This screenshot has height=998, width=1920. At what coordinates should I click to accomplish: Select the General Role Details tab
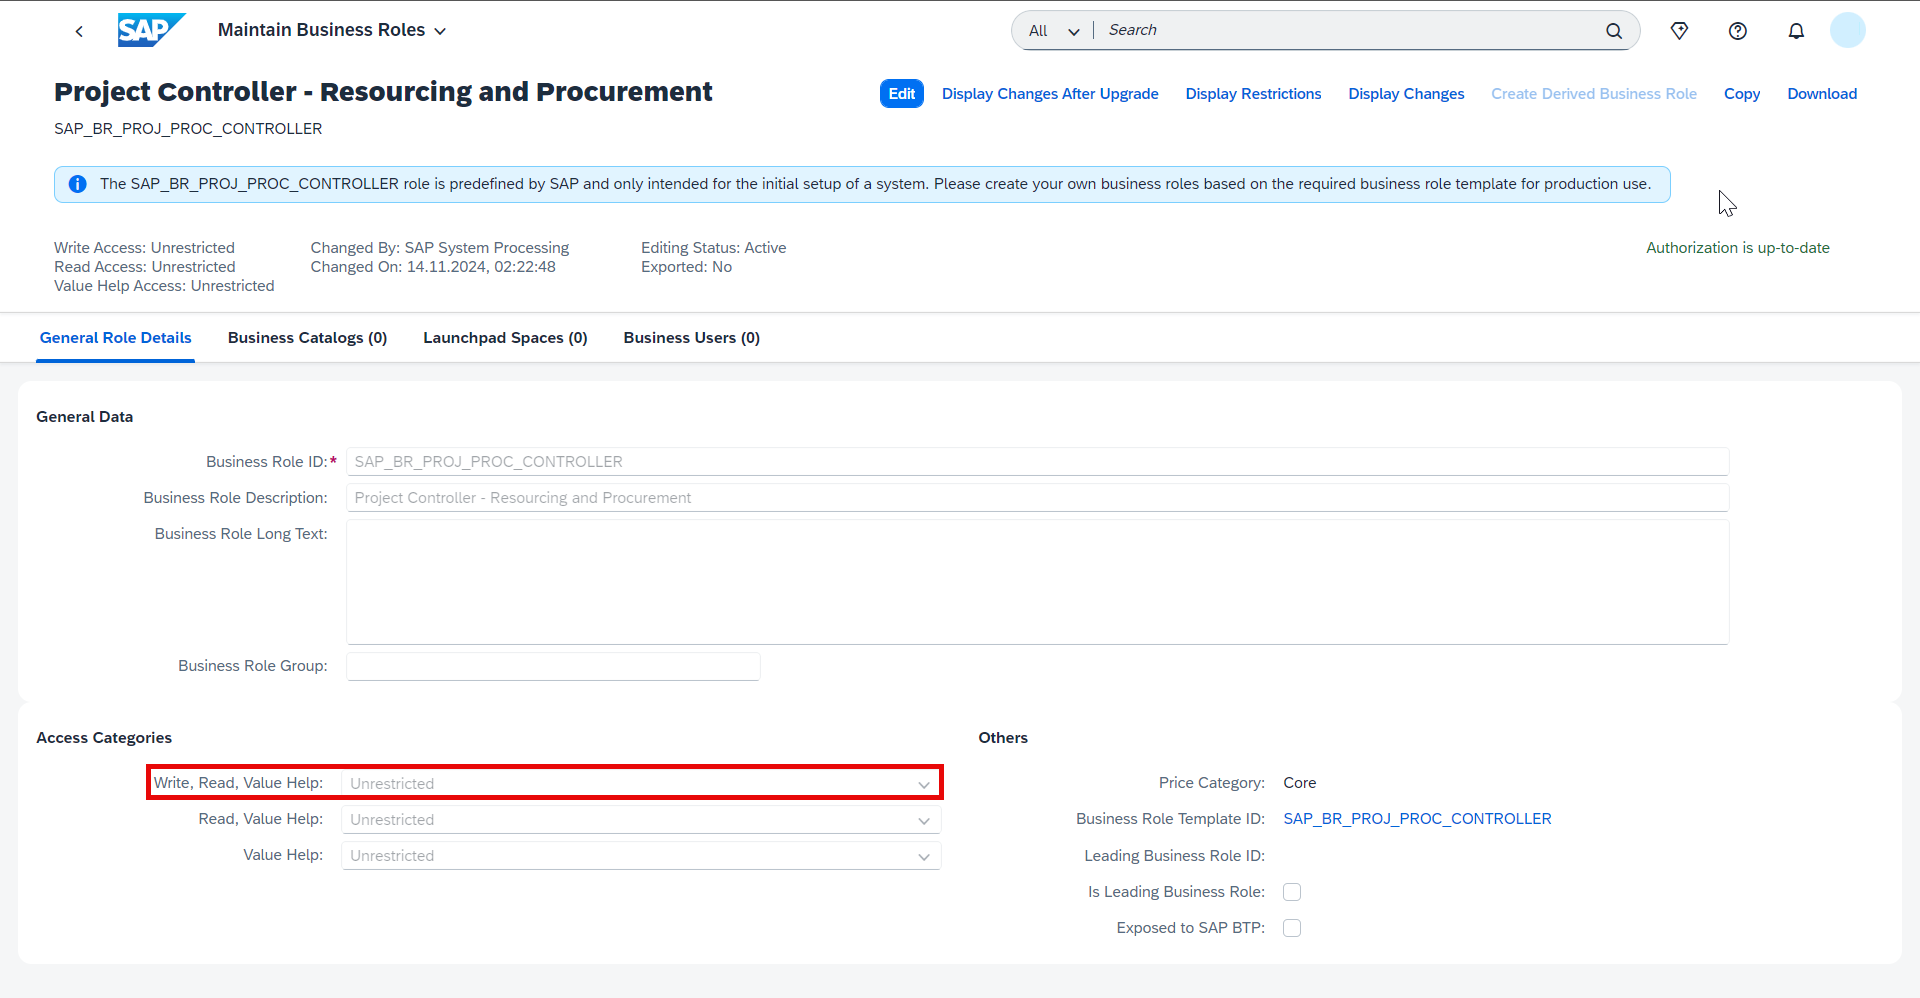[116, 338]
